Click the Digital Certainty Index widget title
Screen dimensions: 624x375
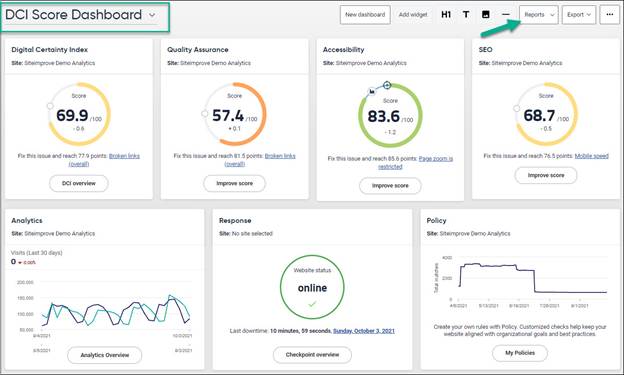49,50
